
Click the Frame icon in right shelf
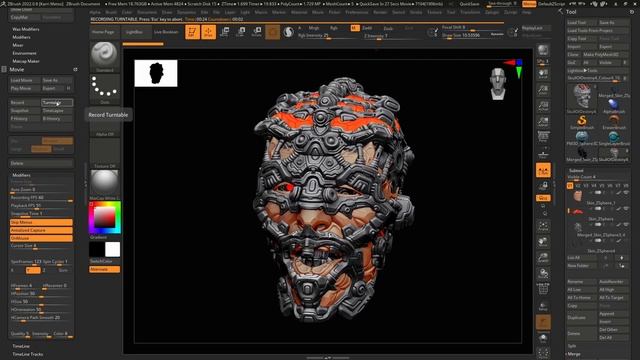pyautogui.click(x=543, y=226)
